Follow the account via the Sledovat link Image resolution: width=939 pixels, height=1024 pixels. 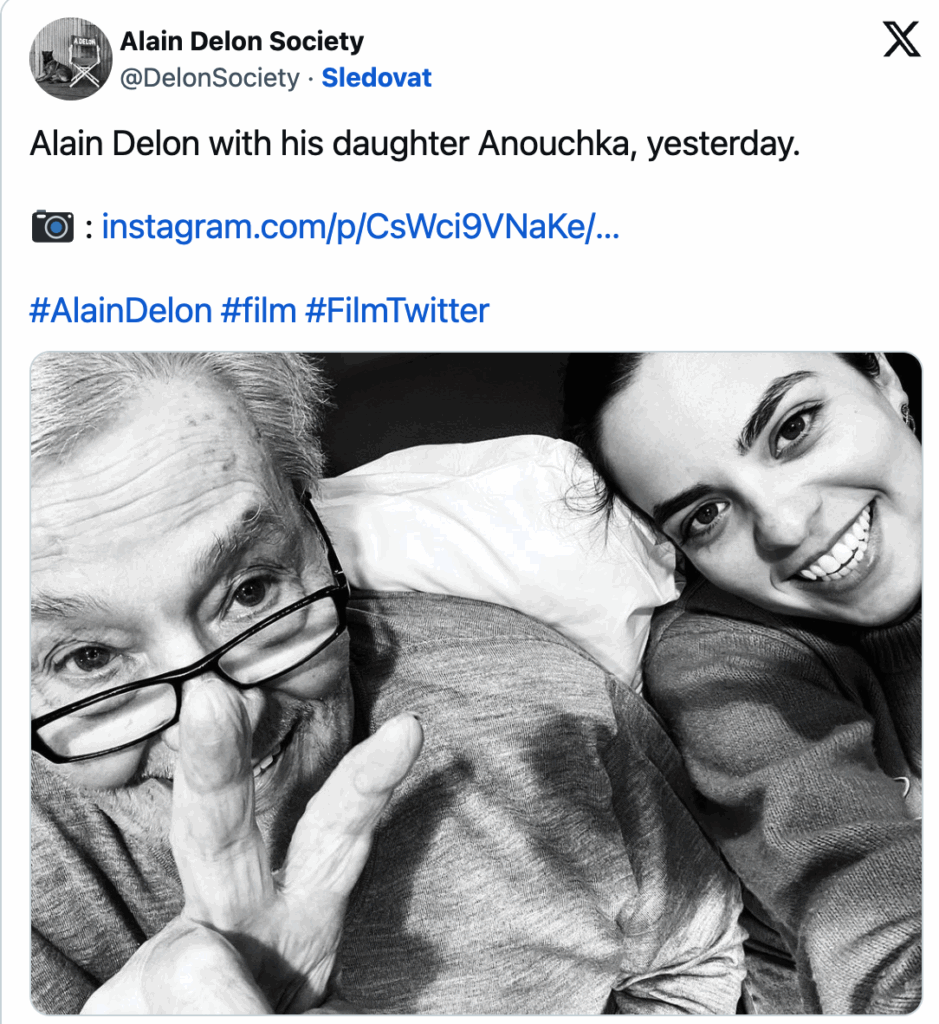tap(377, 78)
